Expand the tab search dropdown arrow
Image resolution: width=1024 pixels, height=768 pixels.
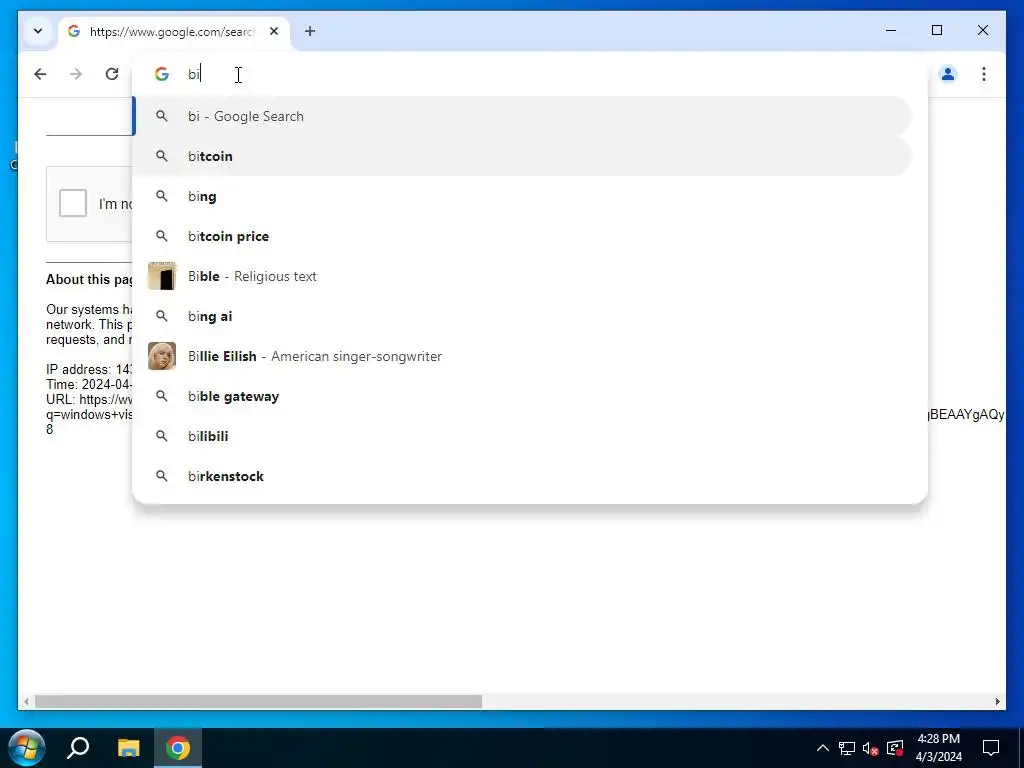point(38,31)
